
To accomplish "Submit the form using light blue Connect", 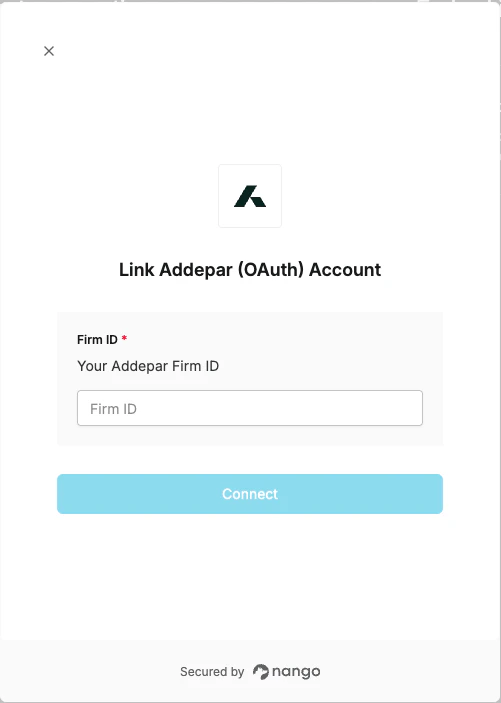I will tap(250, 494).
